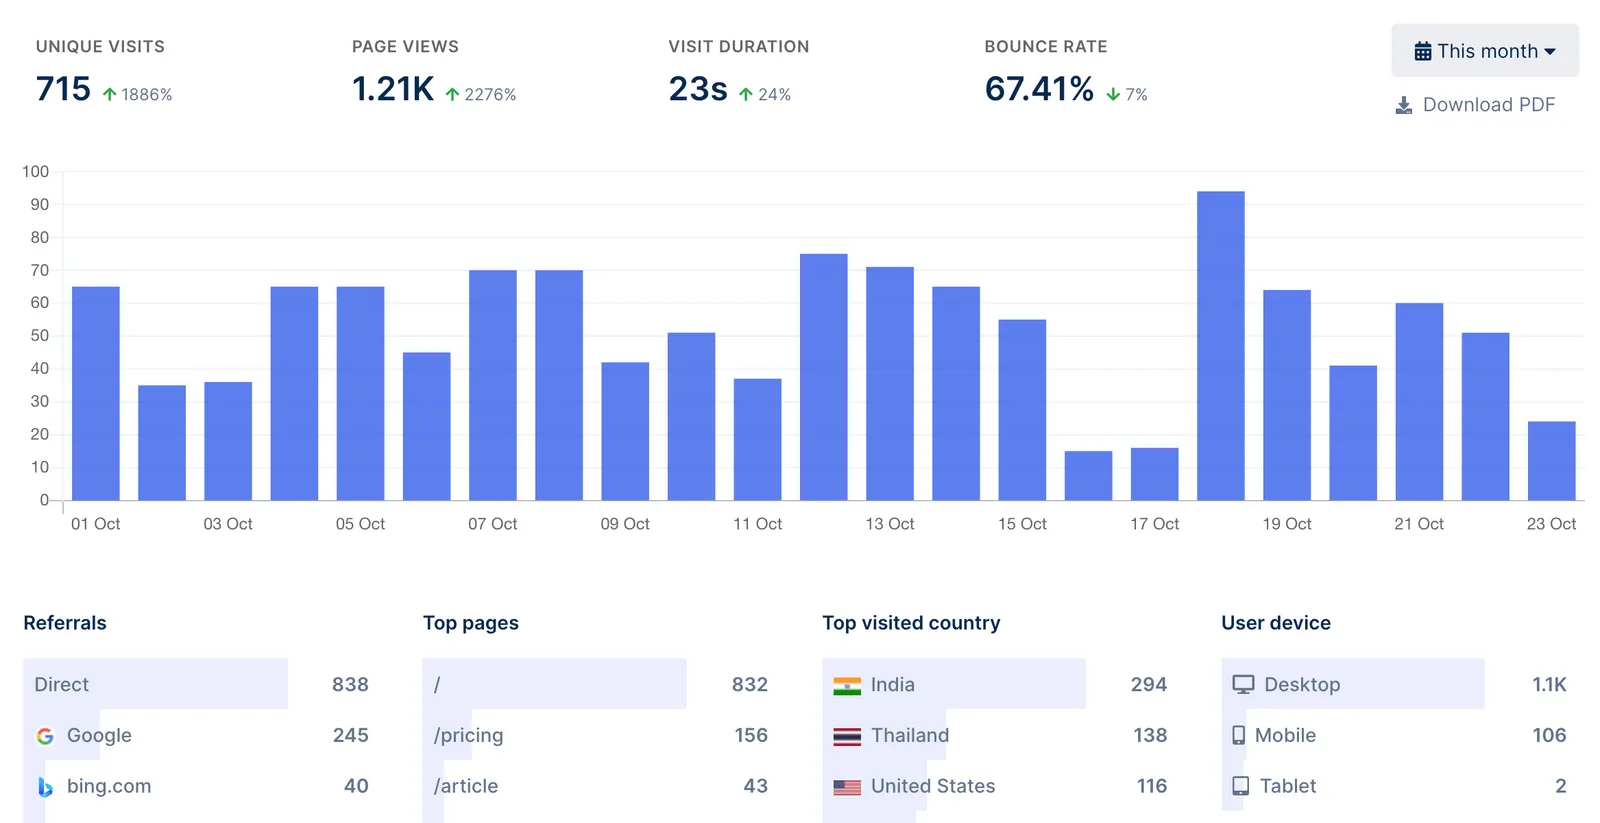Click the Thailand flag icon
The image size is (1600, 823).
[x=847, y=737]
